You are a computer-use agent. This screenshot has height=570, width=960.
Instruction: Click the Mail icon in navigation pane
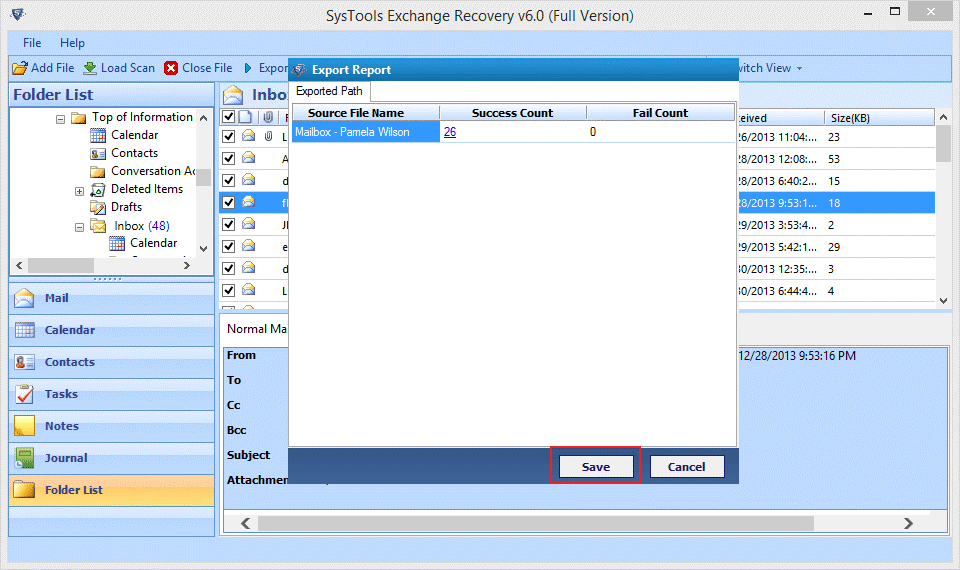(24, 298)
